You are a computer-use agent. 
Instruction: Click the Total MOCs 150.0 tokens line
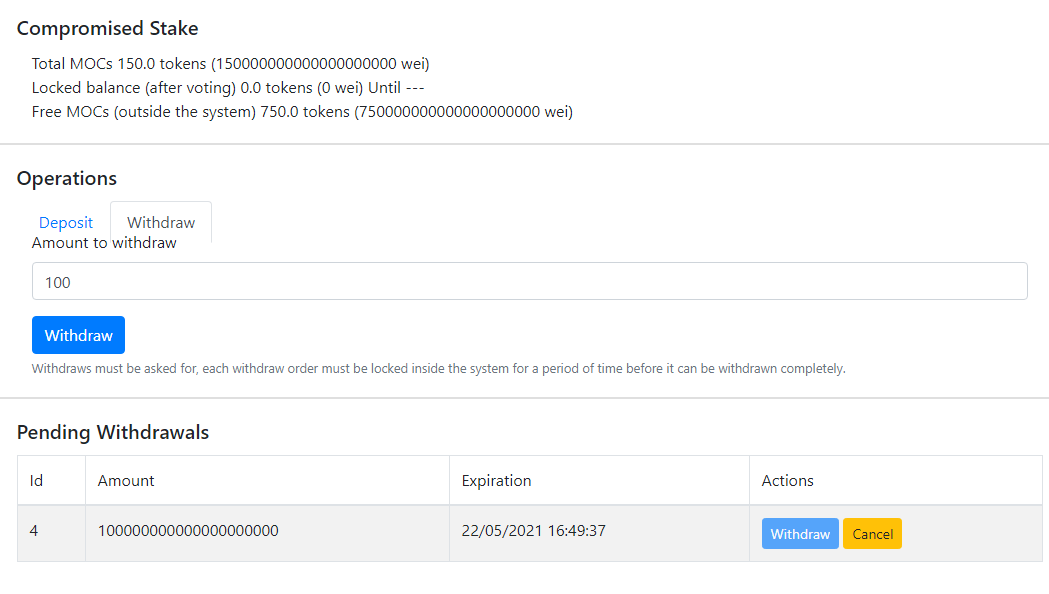click(x=230, y=64)
